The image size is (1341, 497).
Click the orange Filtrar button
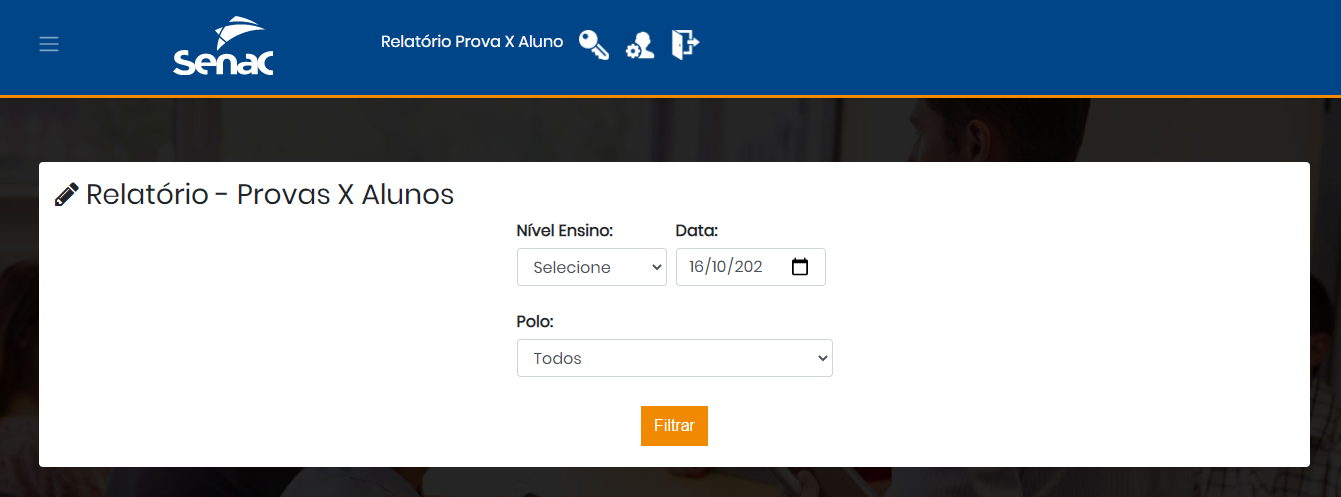(x=674, y=426)
